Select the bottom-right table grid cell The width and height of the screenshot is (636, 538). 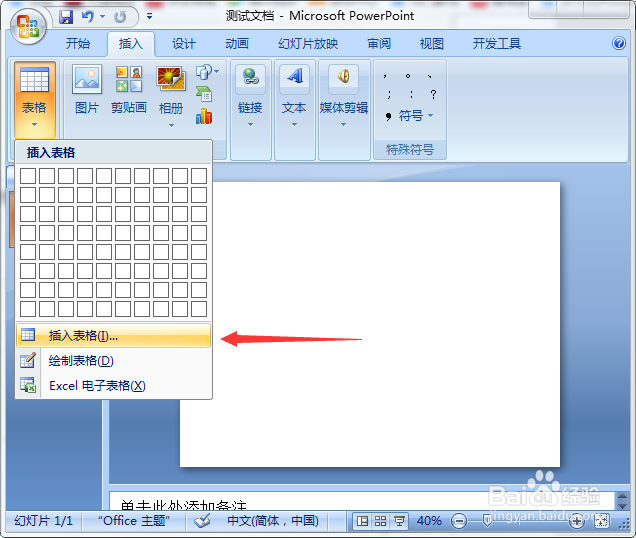point(199,309)
